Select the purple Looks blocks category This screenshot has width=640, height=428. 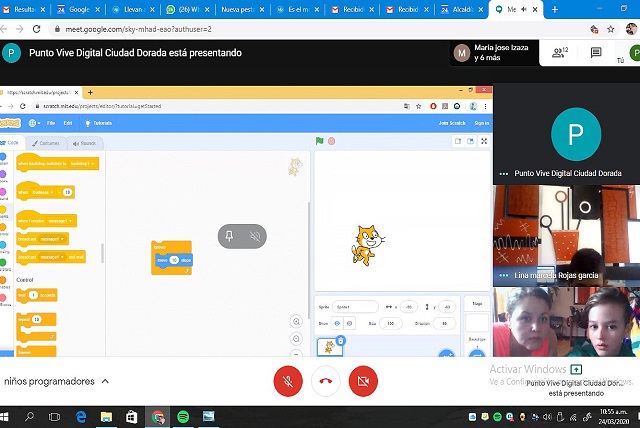[3, 174]
